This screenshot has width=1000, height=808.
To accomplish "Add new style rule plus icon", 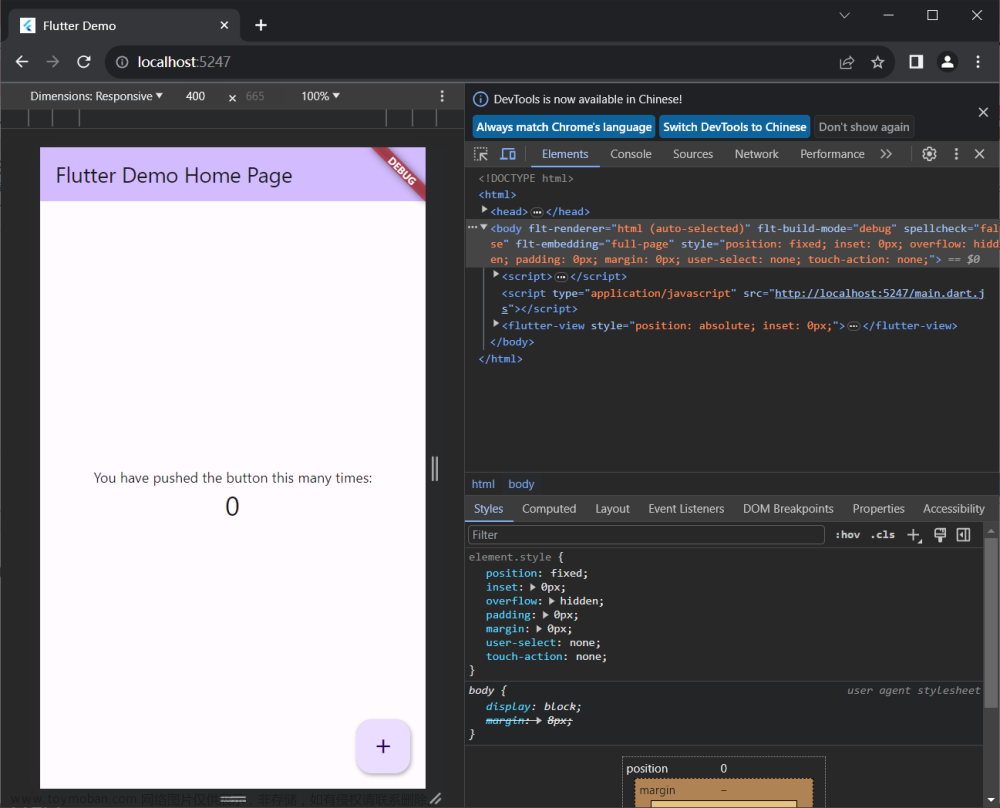I will [x=914, y=535].
